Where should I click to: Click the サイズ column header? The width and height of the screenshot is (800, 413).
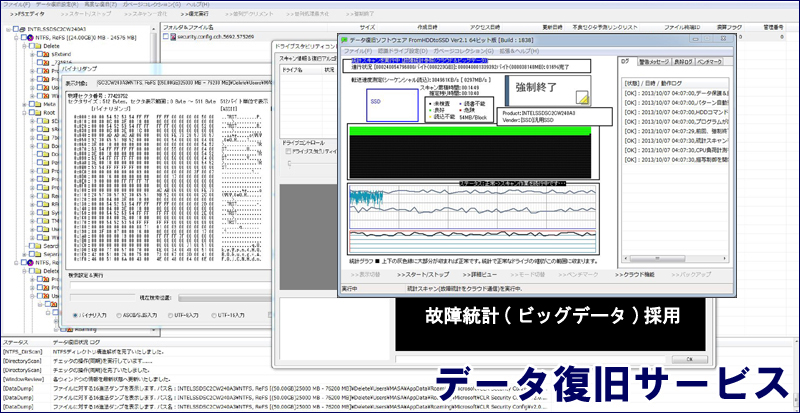[367, 27]
